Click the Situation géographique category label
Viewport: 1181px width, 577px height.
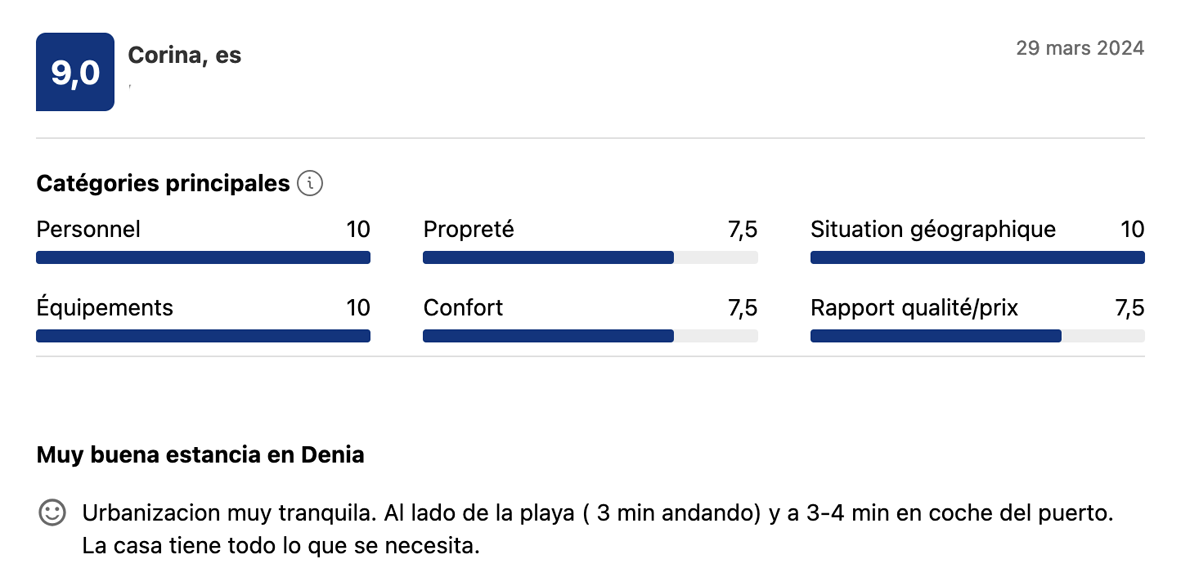click(x=932, y=230)
